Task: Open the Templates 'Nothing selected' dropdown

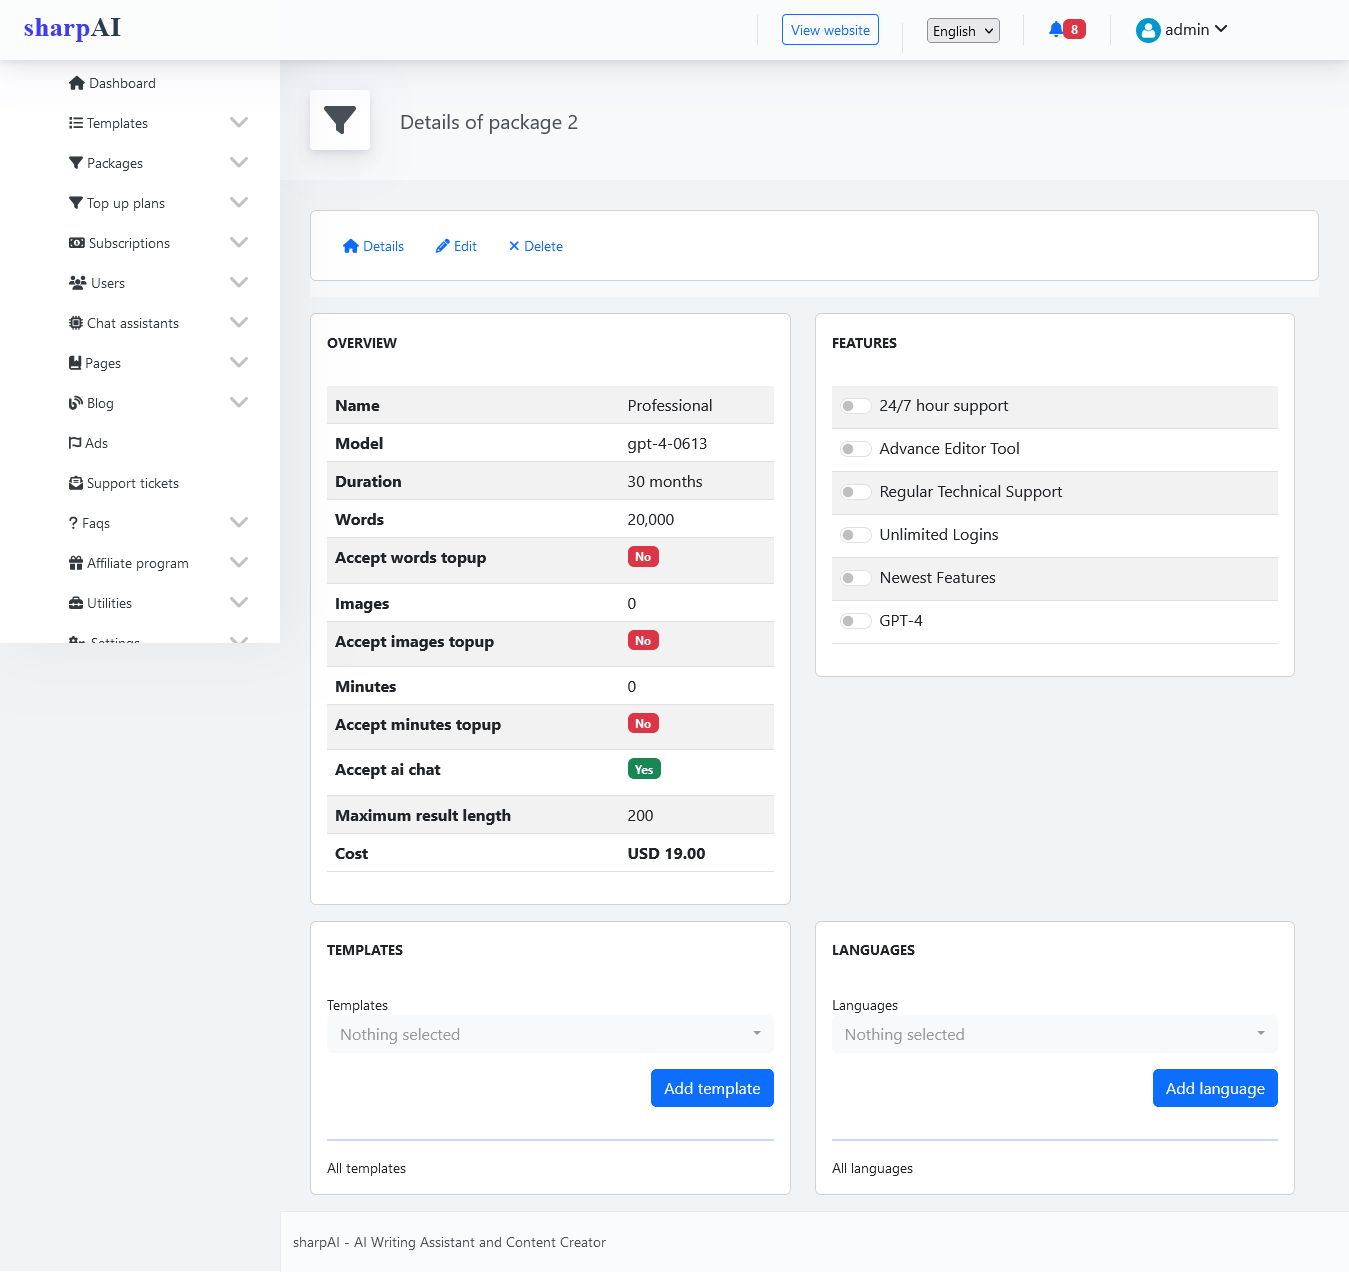Action: pos(550,1034)
